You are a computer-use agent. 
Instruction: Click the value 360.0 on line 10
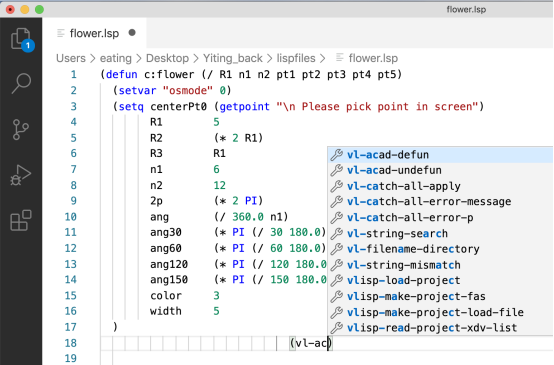pyautogui.click(x=248, y=217)
